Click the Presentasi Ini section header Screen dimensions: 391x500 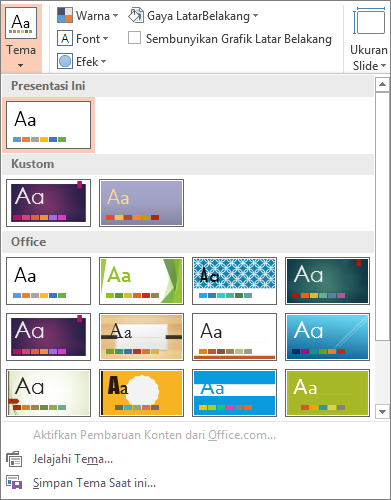click(x=188, y=86)
